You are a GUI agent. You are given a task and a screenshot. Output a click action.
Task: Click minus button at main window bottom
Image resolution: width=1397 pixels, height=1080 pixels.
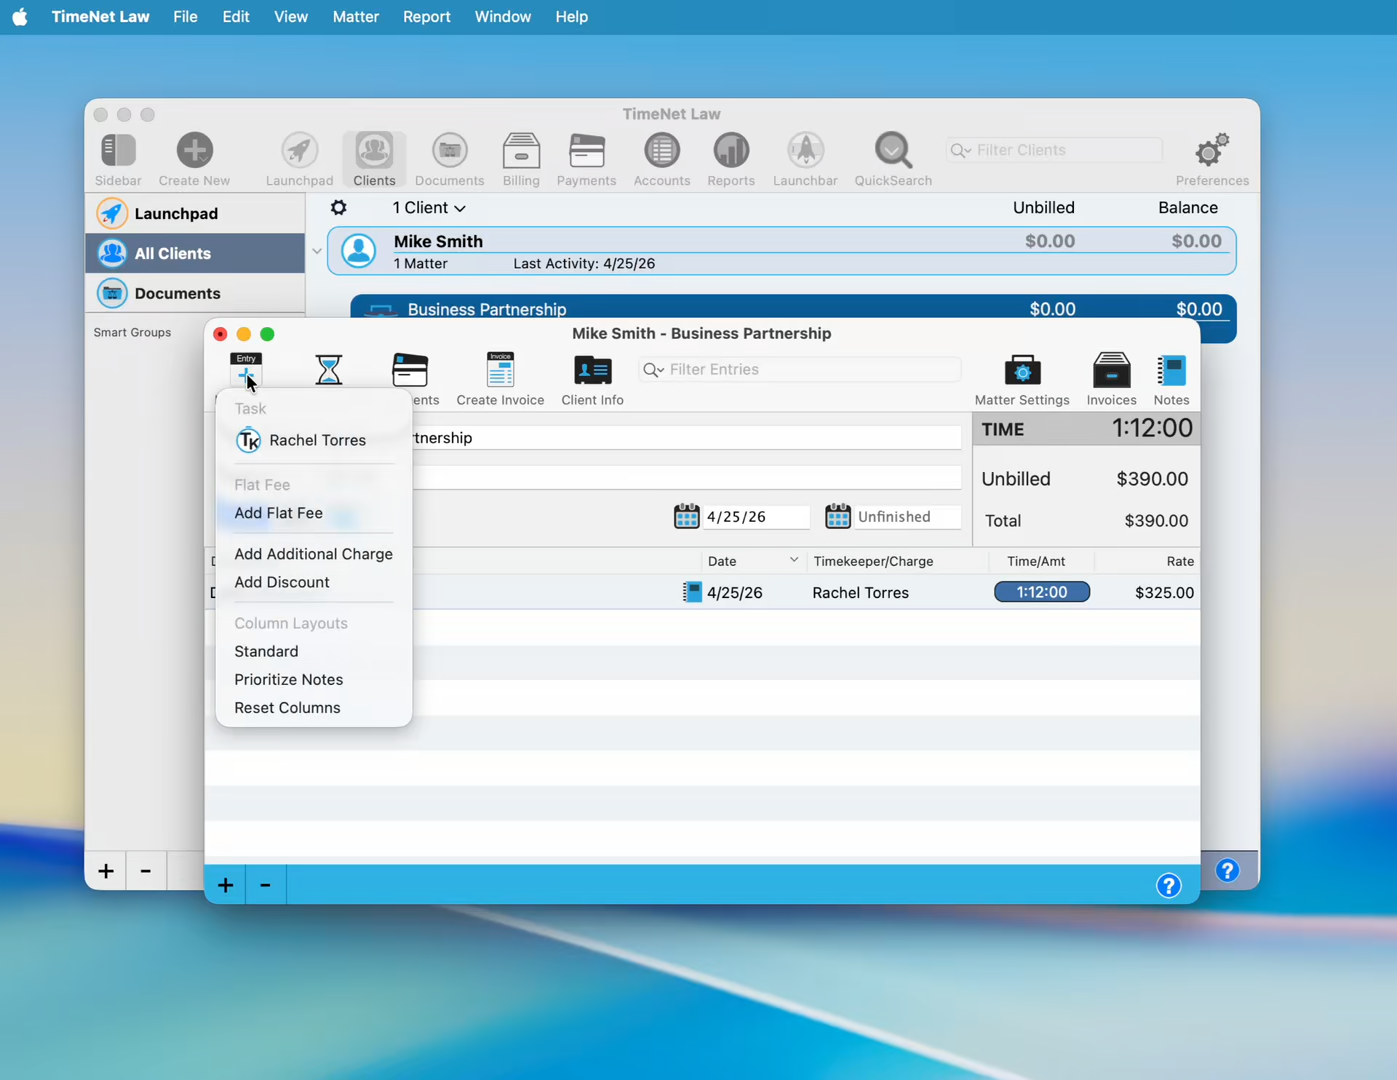[x=146, y=871]
